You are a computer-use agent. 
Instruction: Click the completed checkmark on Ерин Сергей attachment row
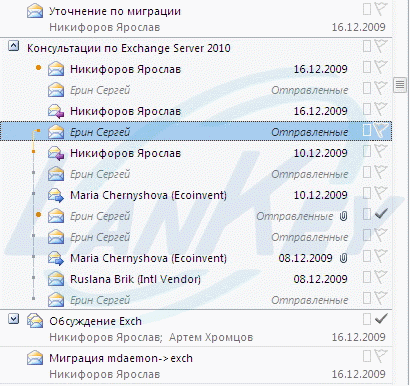[x=381, y=215]
